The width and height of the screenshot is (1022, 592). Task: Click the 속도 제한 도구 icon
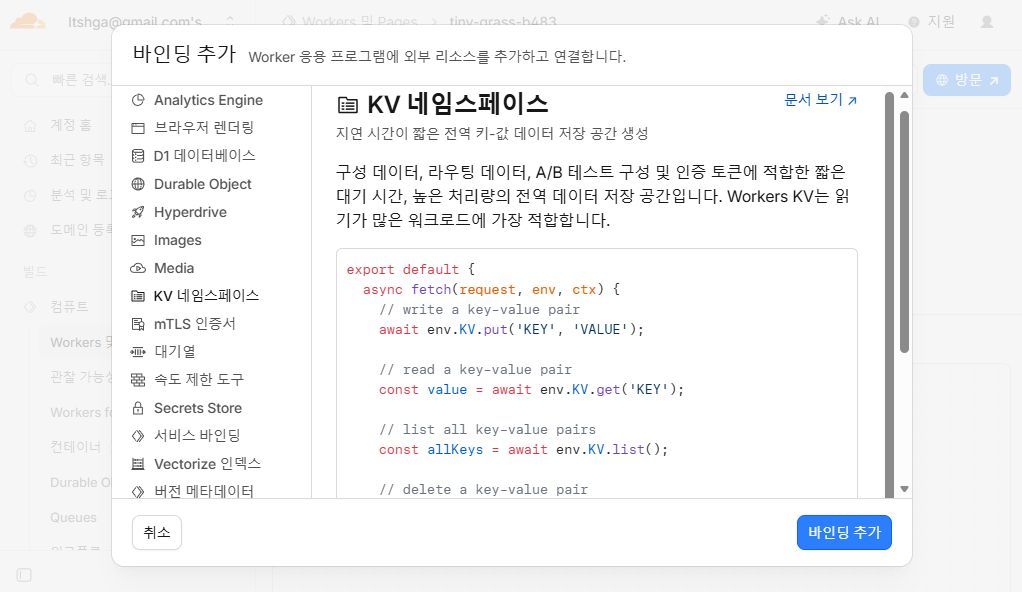coord(138,379)
